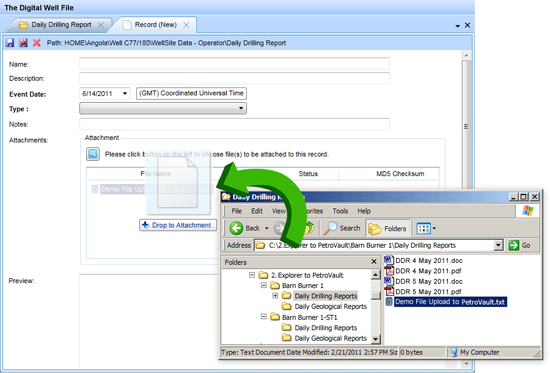This screenshot has height=373, width=550.
Task: Click the Back arrow in Explorer window
Action: click(236, 228)
